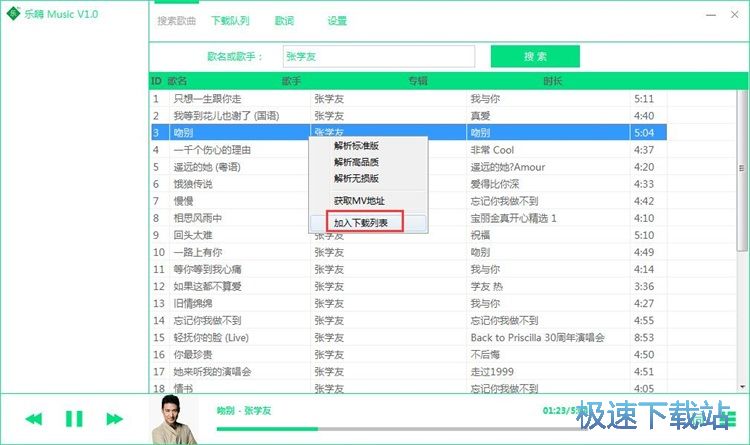Select song row 一路上有你
750x445 pixels.
tap(409, 252)
